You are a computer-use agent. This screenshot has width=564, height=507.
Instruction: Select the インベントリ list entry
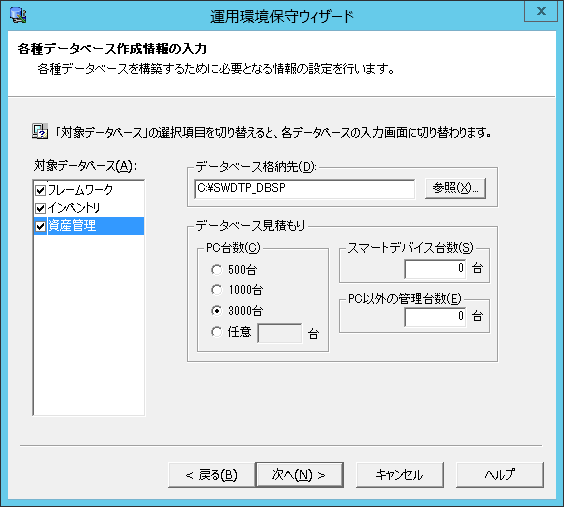pos(74,207)
